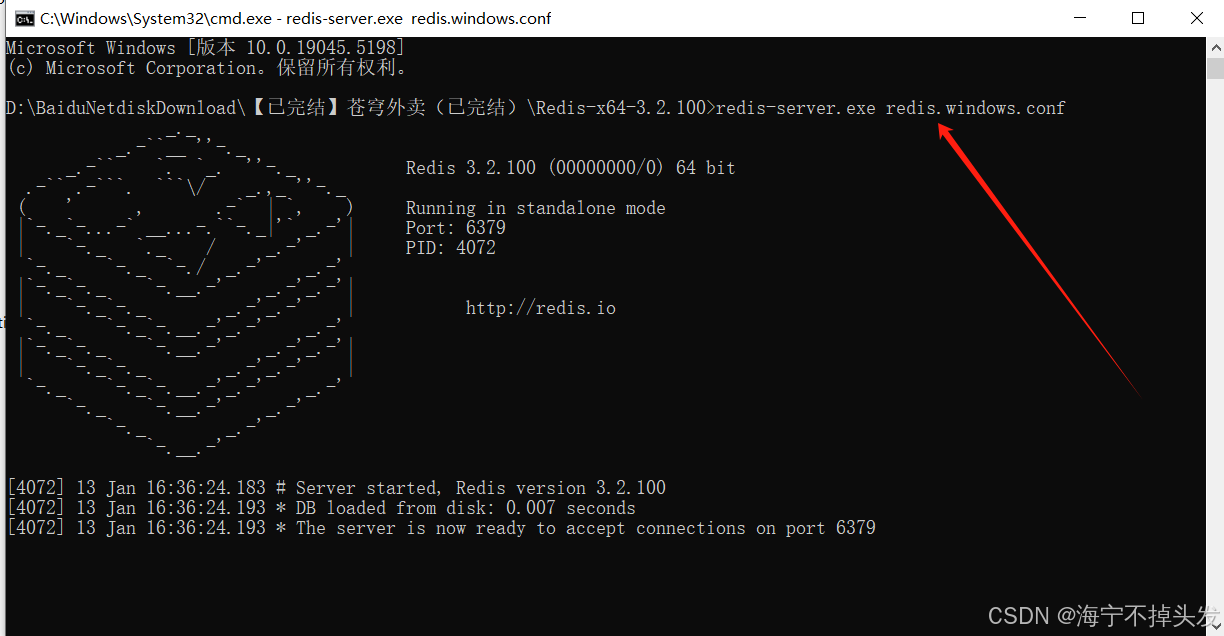The width and height of the screenshot is (1224, 636).
Task: Click 'Microsoft Windows [版本 10.0.19045.5198]' line
Action: [205, 48]
